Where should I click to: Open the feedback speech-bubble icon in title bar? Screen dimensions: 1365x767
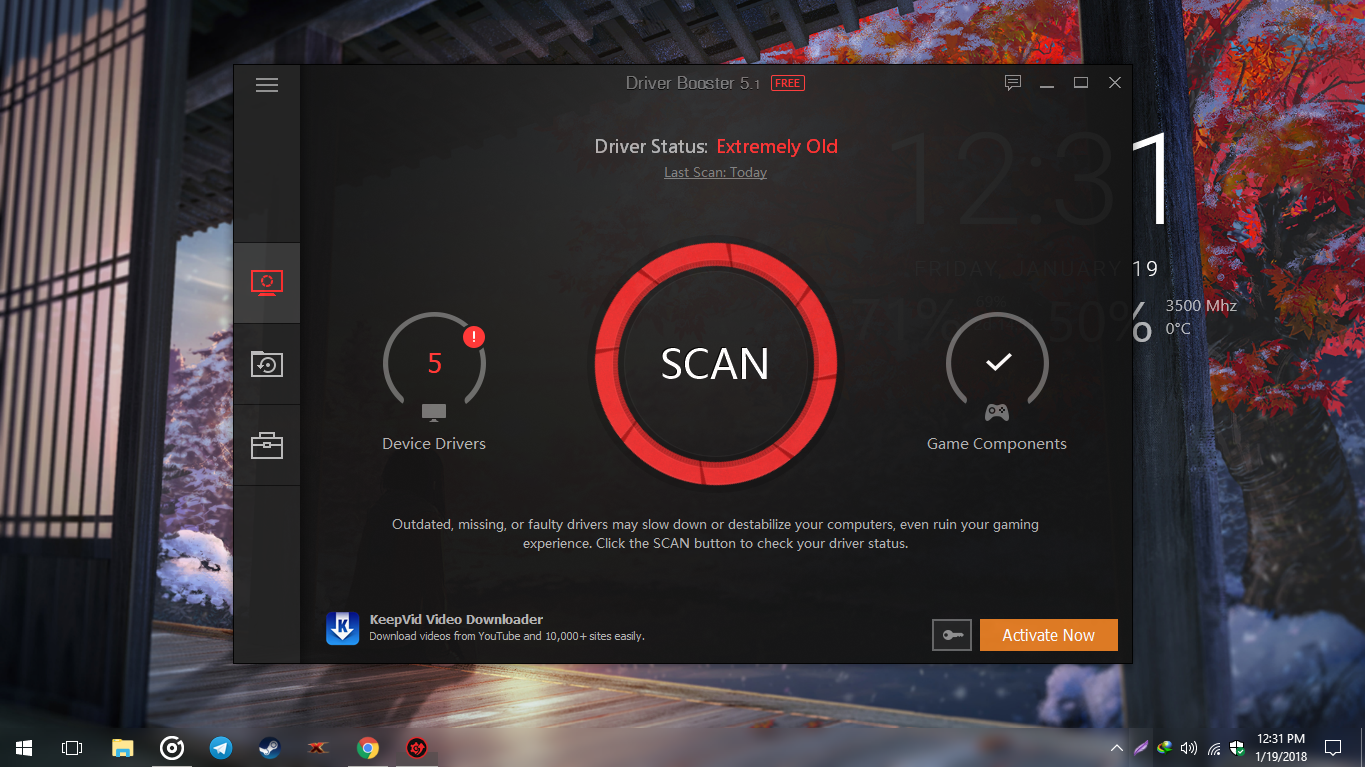coord(1013,83)
